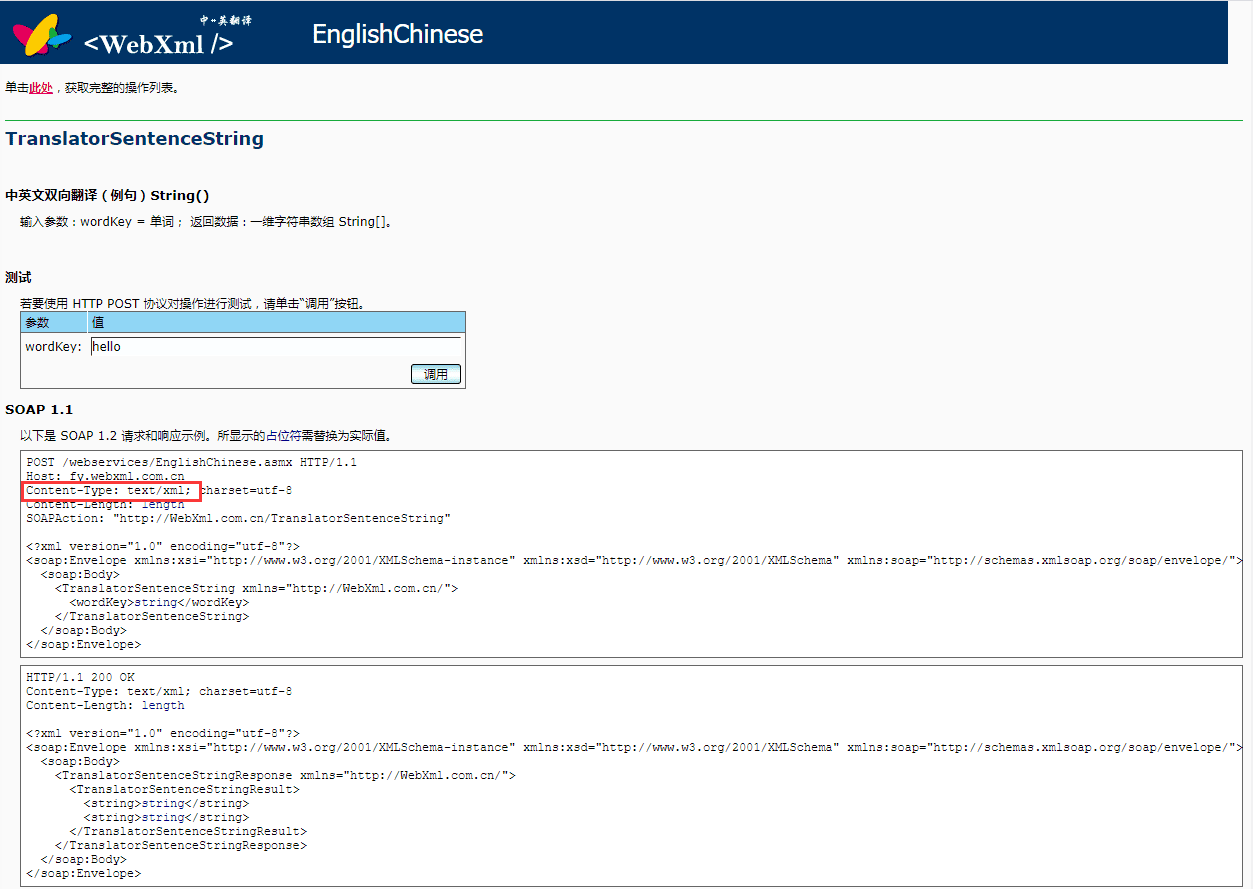Click the 中英文双向翻译（例句）String() heading
1253x889 pixels.
coord(107,196)
